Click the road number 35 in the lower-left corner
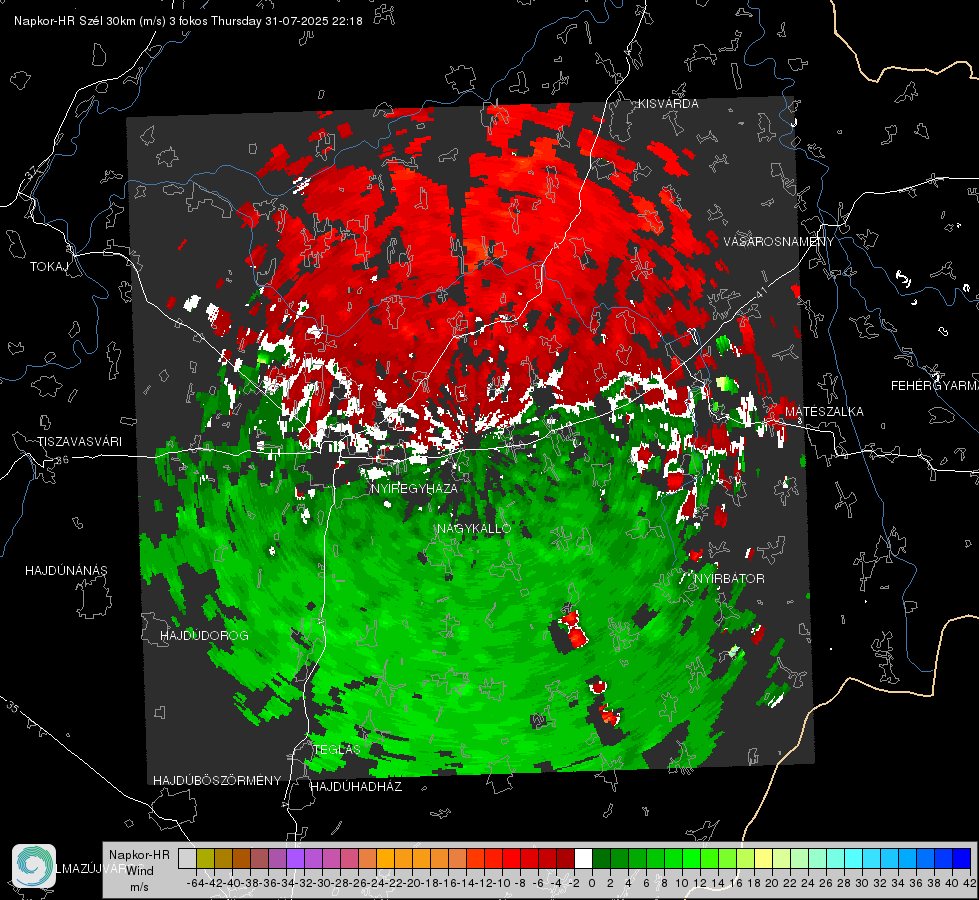Viewport: 979px width, 900px height. pos(12,707)
